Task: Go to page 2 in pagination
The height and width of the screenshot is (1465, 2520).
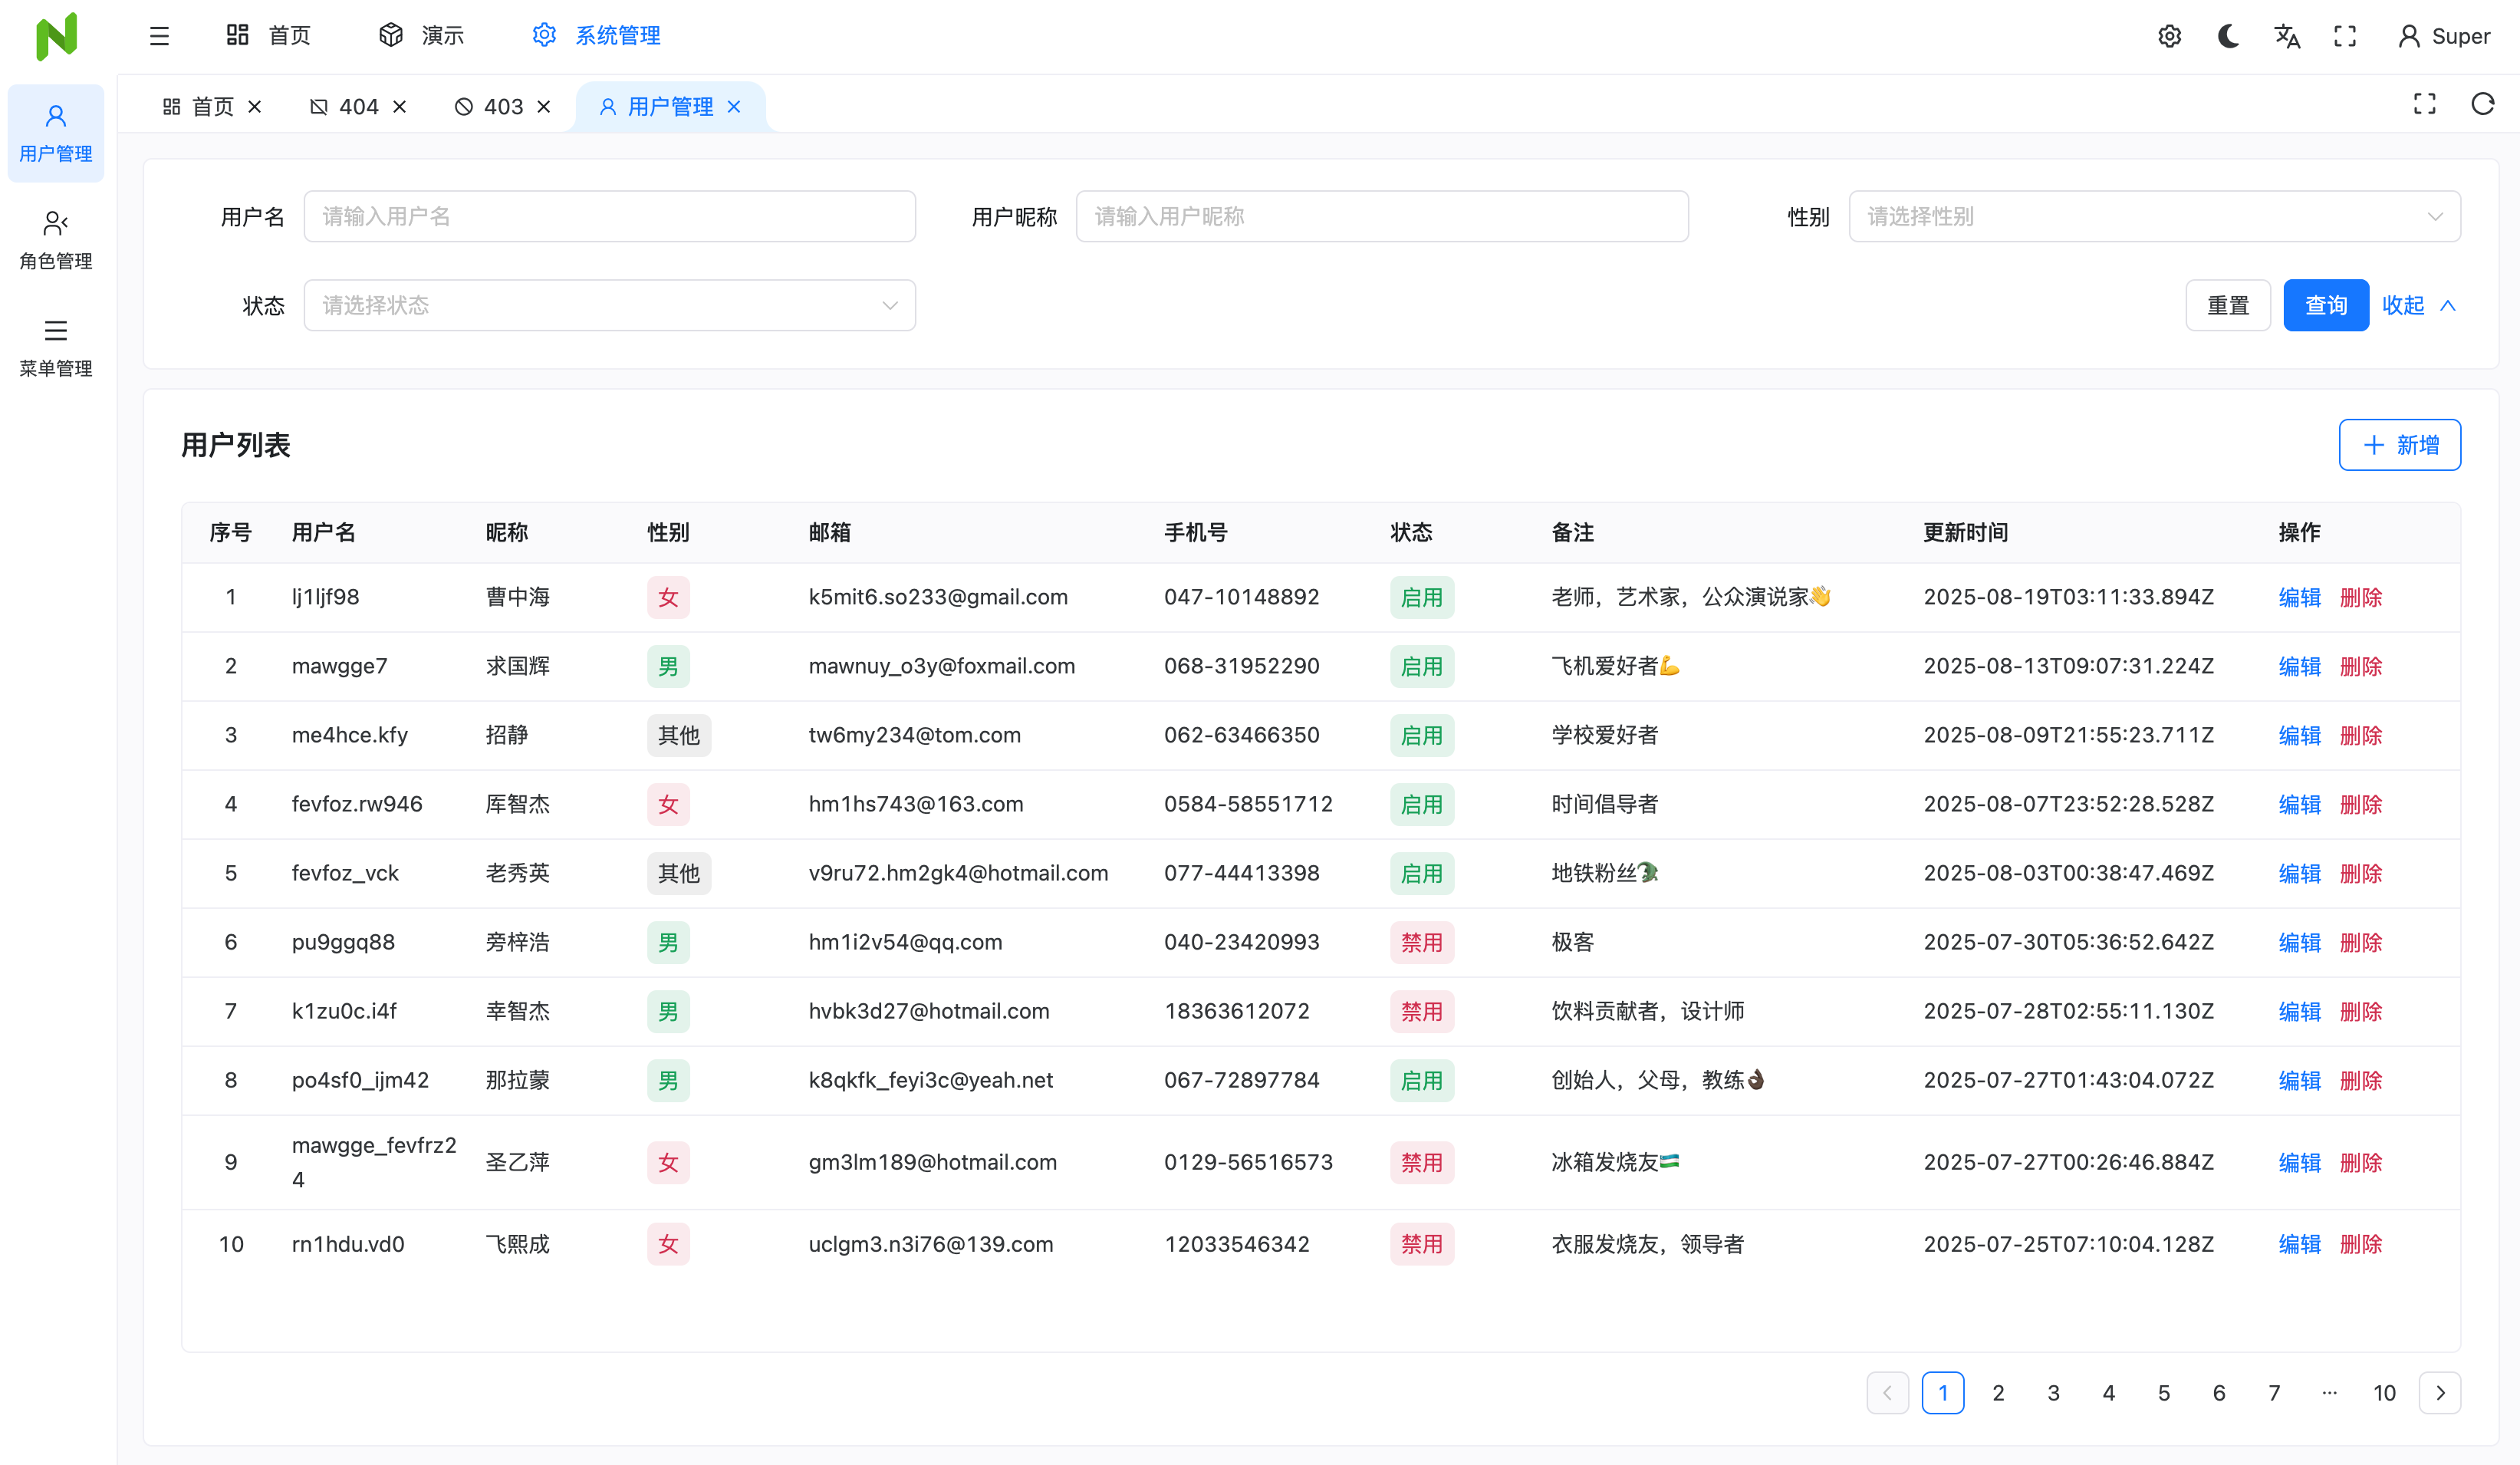Action: 1998,1392
